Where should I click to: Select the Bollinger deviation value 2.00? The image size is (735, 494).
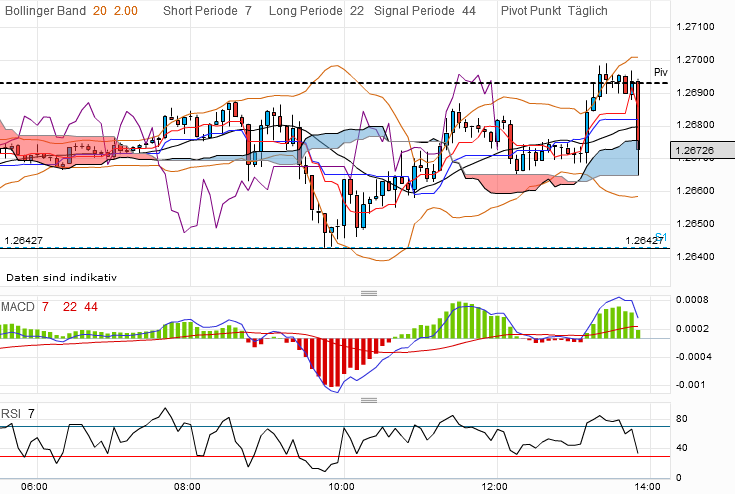pos(126,11)
